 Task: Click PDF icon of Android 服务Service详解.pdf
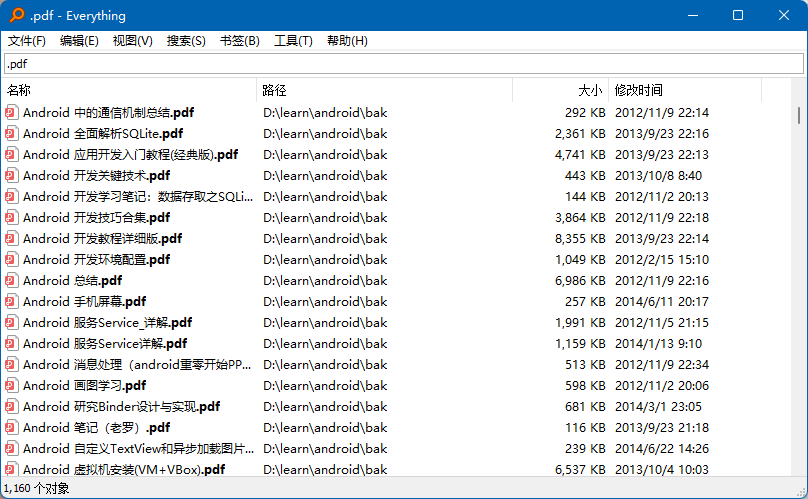pyautogui.click(x=11, y=343)
